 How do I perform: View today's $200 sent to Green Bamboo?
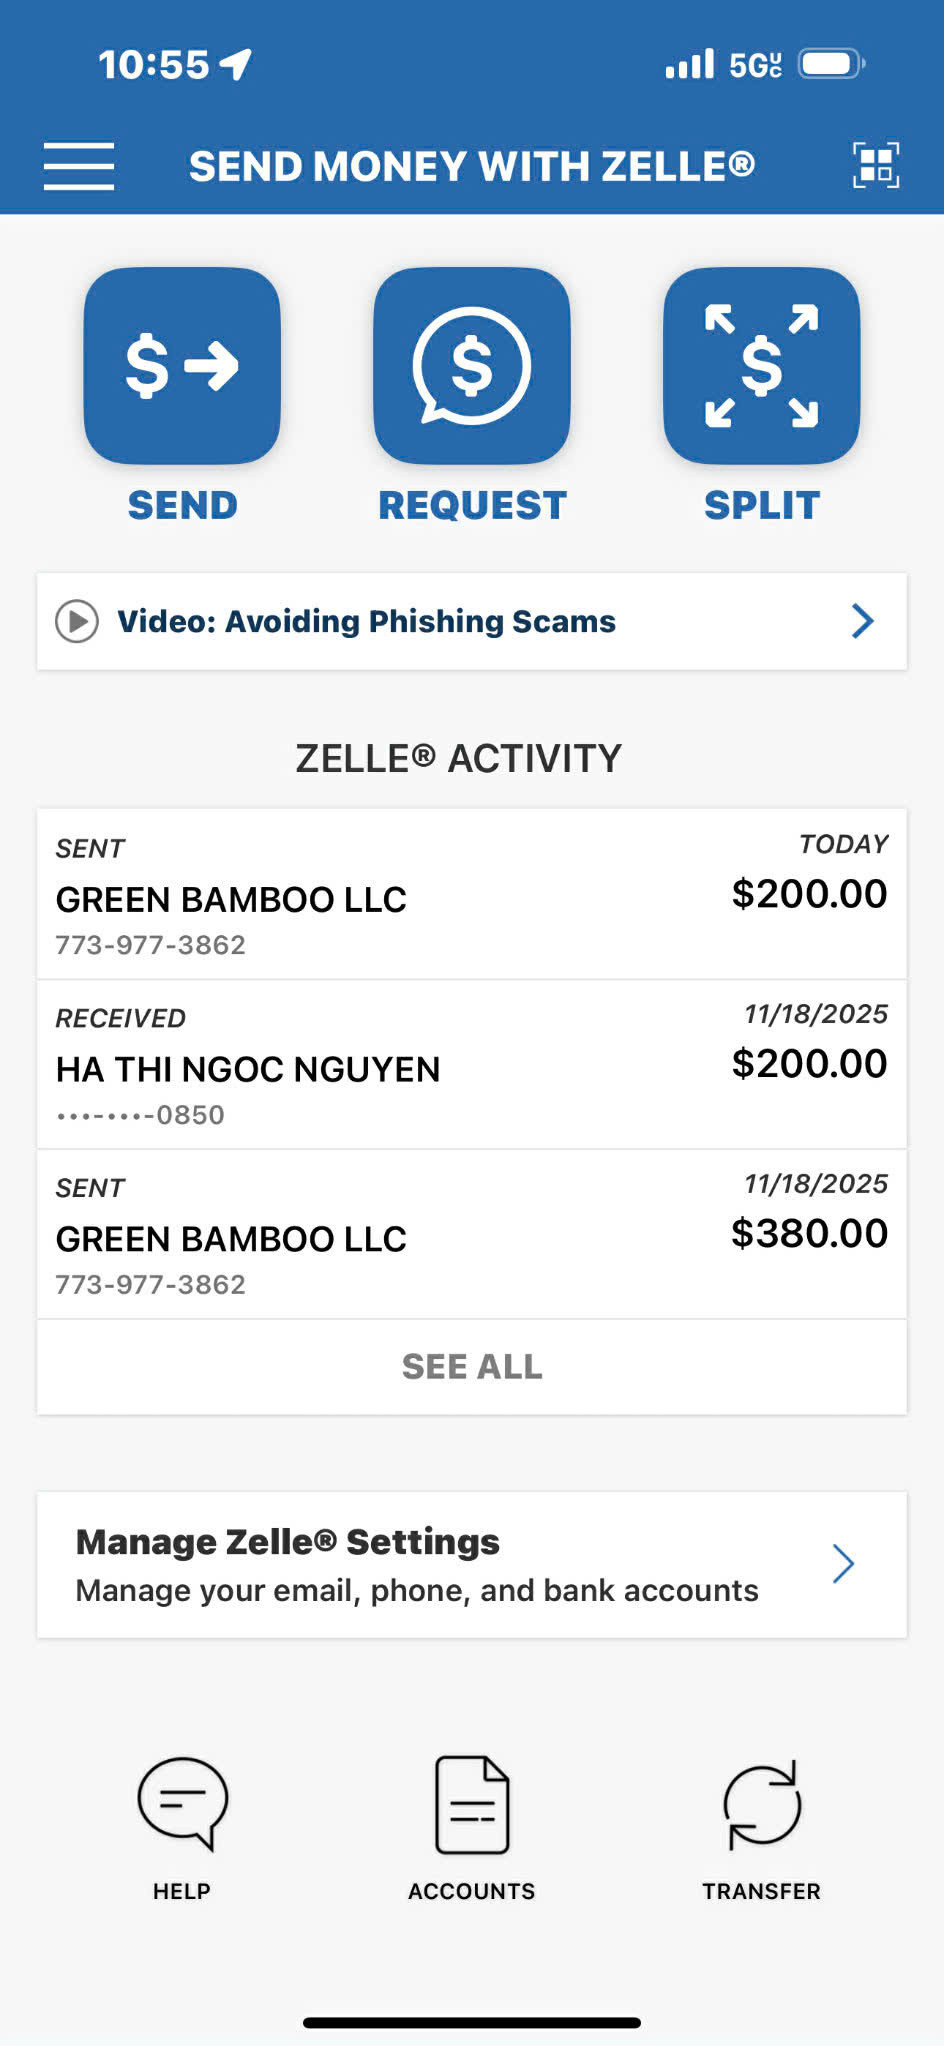(x=472, y=895)
